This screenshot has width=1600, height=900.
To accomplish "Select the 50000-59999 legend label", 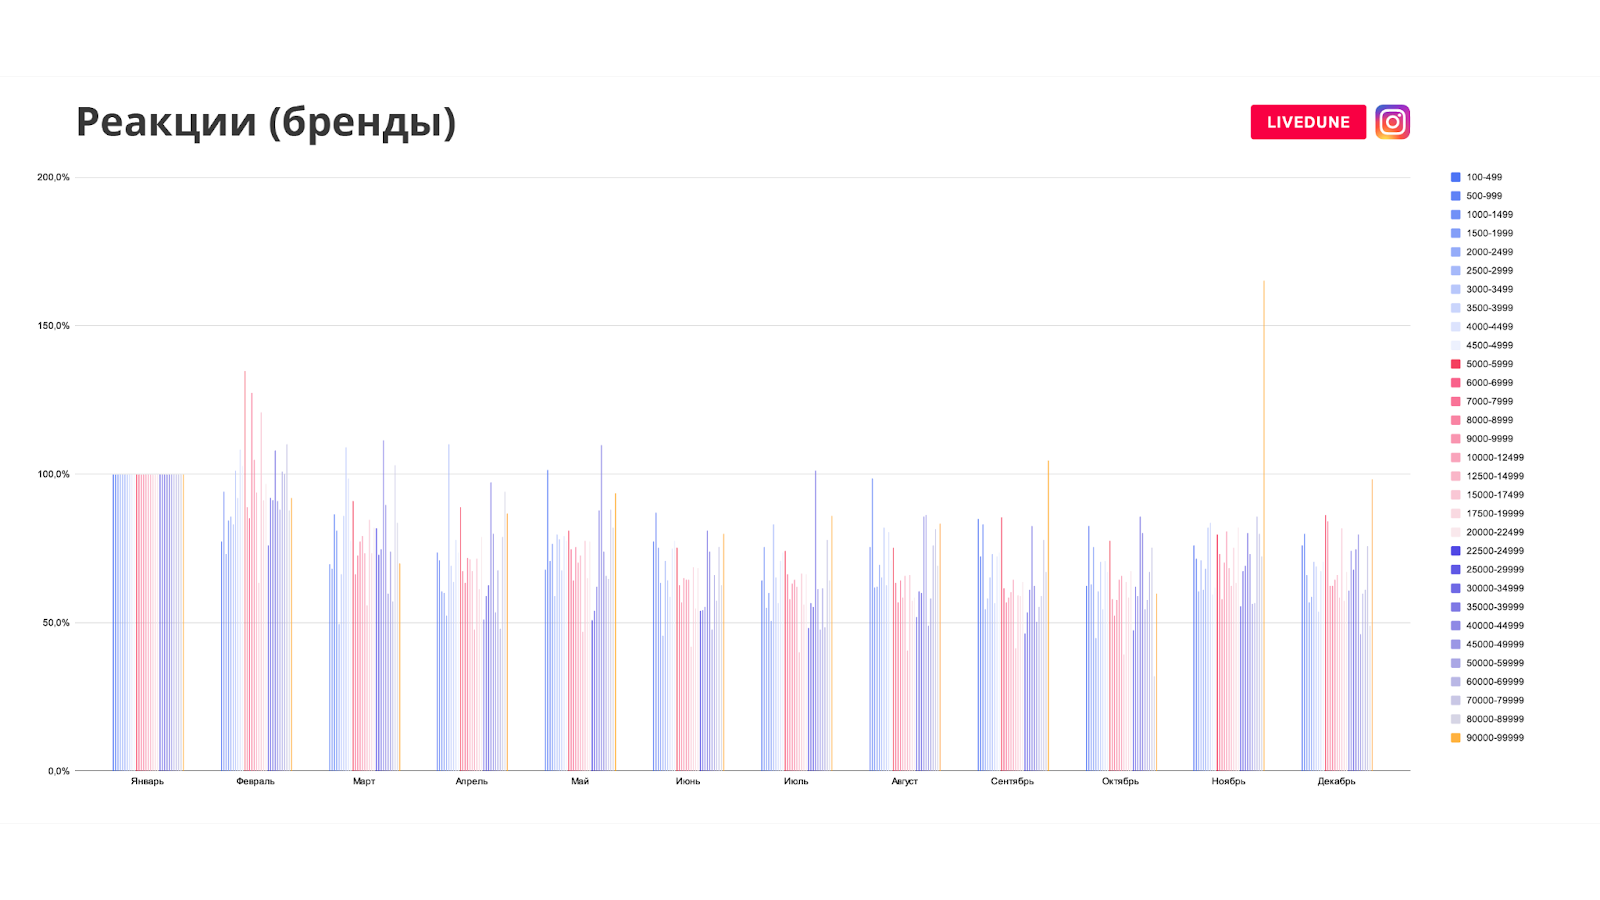I will click(x=1495, y=663).
